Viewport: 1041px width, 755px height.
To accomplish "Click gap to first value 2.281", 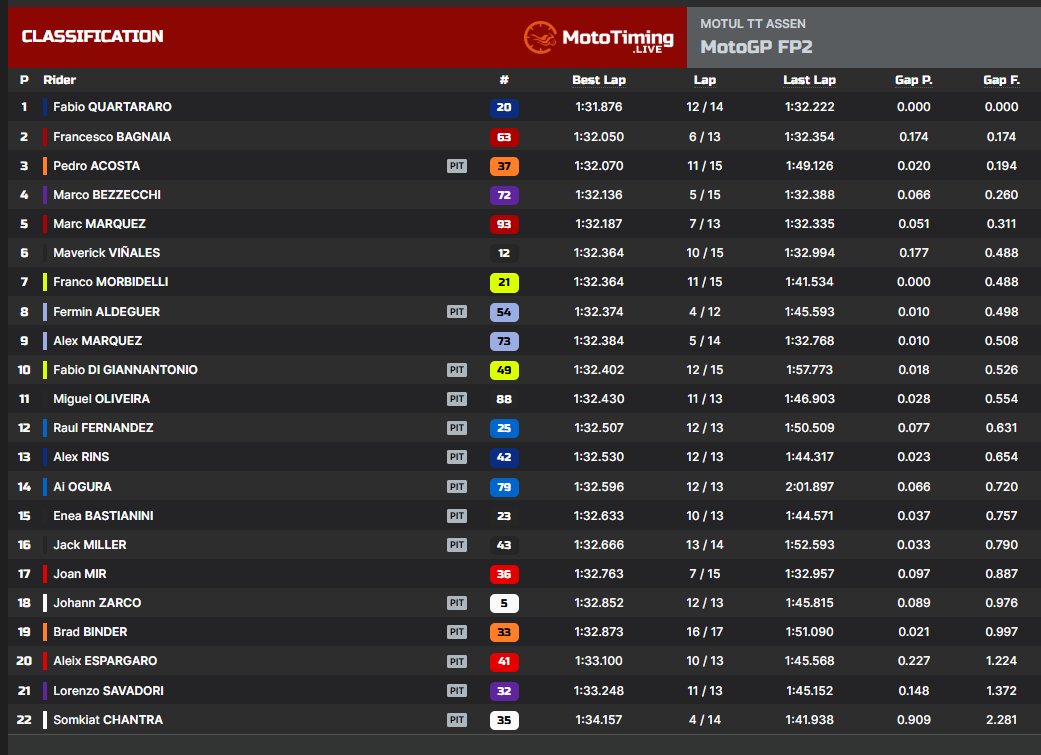I will click(1001, 720).
